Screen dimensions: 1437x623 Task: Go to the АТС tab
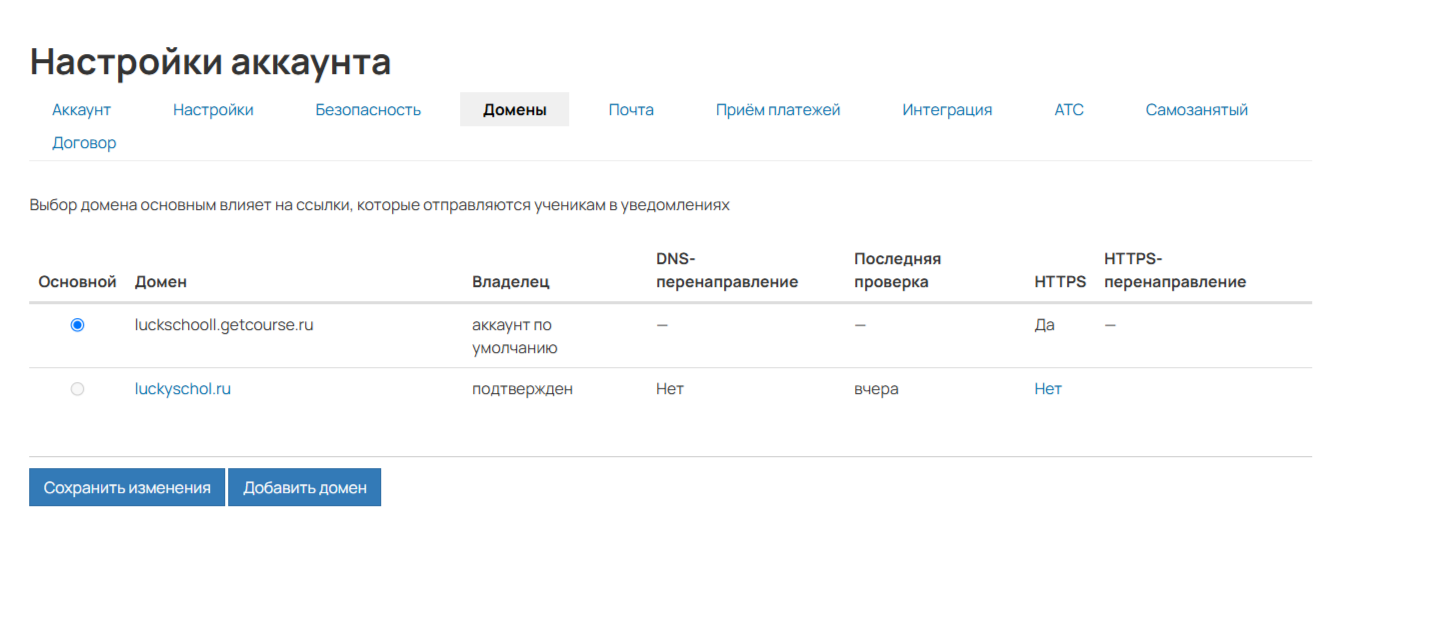[x=1068, y=110]
